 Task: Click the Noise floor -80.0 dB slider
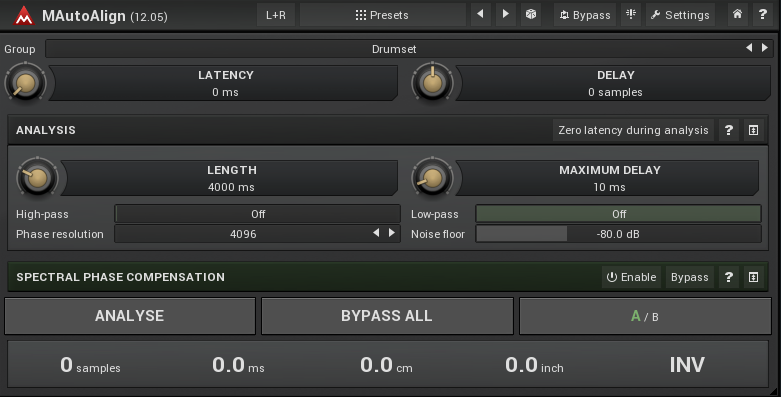pos(619,234)
